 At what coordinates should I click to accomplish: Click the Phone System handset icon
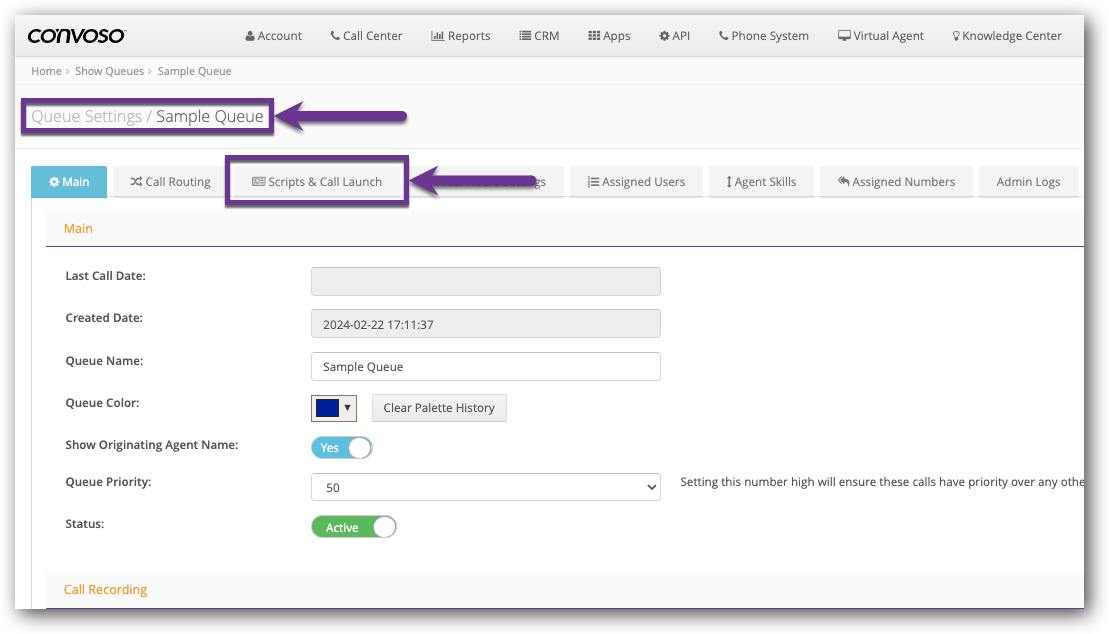(x=723, y=36)
